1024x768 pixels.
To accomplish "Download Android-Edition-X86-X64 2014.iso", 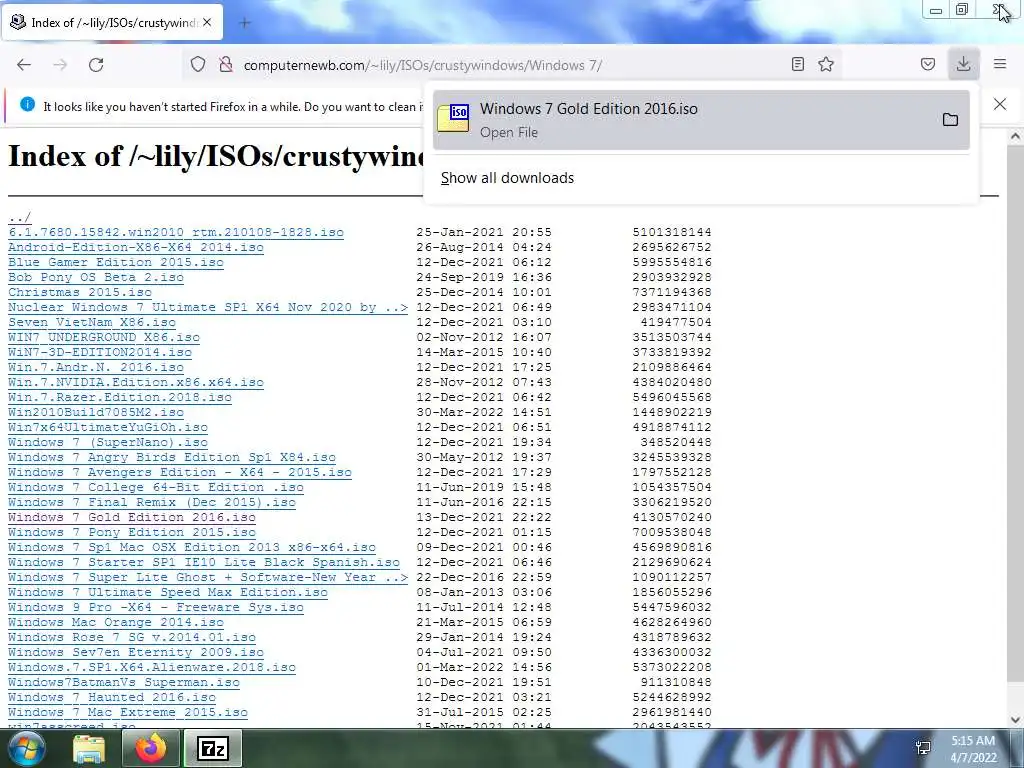I will (x=136, y=248).
